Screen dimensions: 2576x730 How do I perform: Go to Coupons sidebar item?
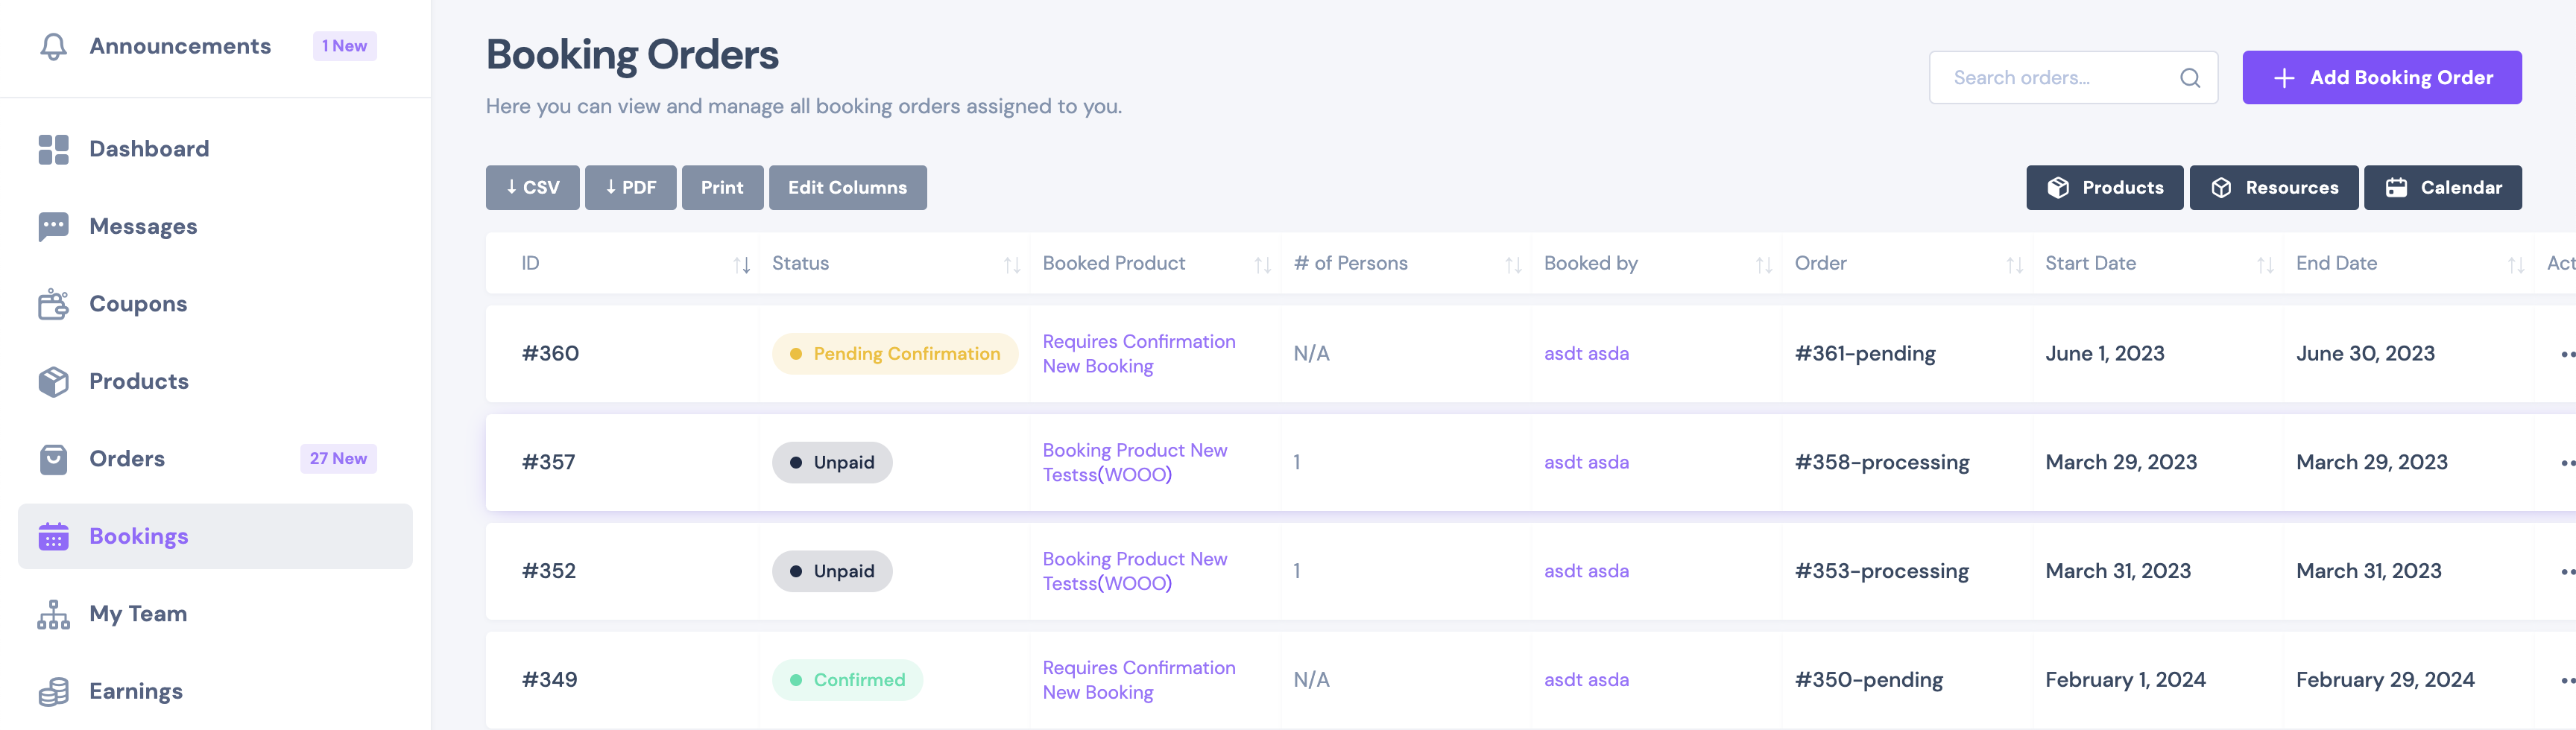[x=215, y=304]
